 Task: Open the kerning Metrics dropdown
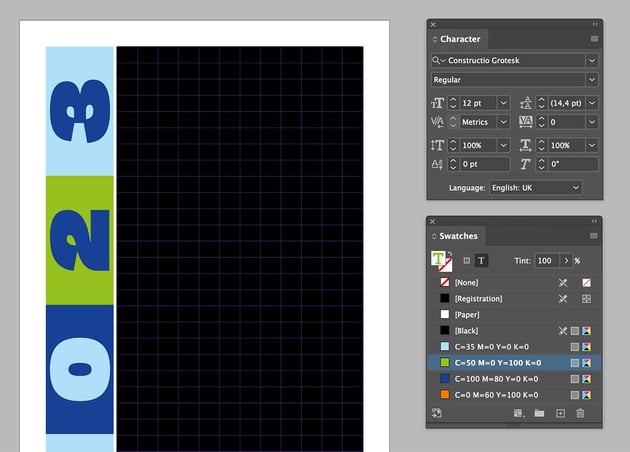click(503, 122)
